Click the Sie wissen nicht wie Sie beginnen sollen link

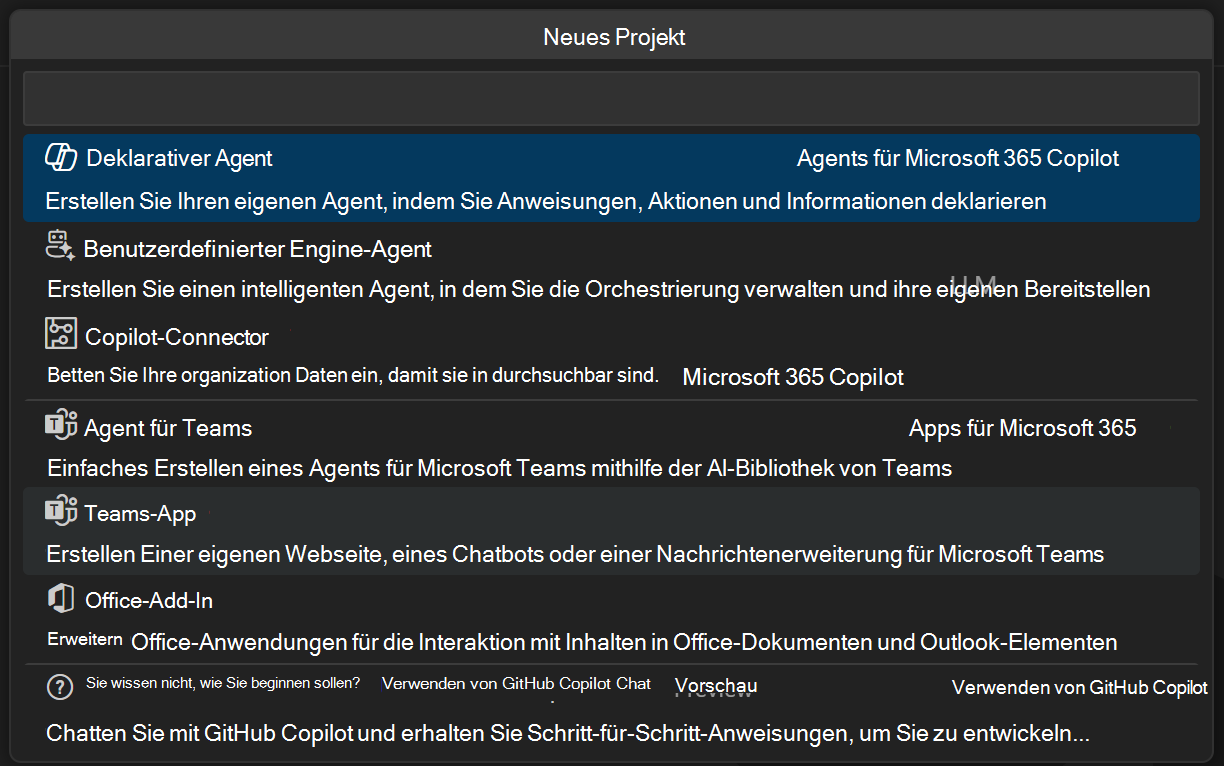point(222,684)
